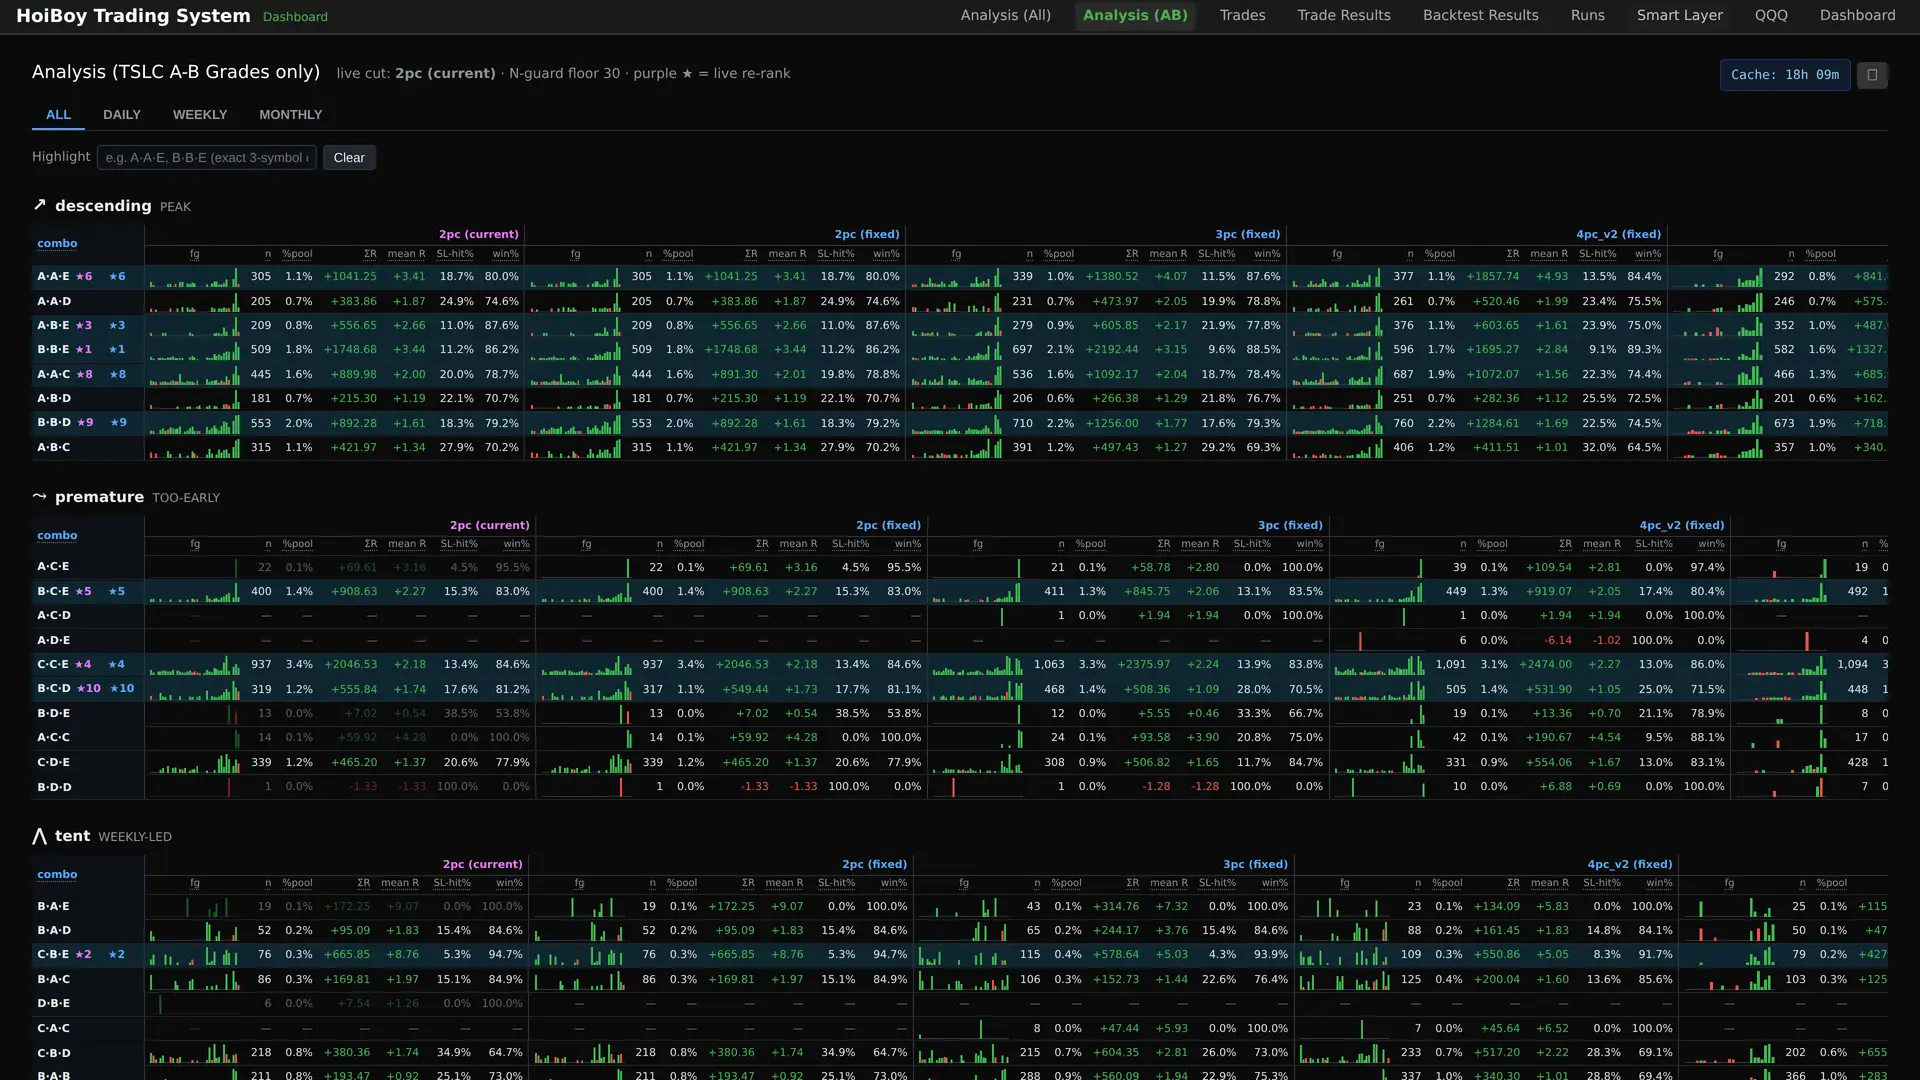Click the premature section squiggle arrow icon
Viewport: 1920px width, 1080px height.
click(x=40, y=496)
